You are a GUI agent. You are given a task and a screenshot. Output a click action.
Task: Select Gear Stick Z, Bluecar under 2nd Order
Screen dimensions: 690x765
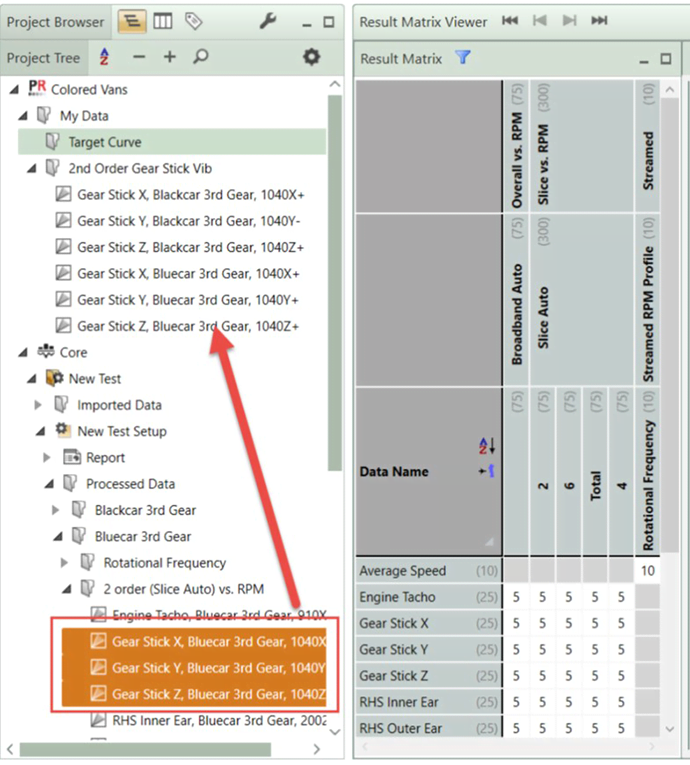click(188, 326)
